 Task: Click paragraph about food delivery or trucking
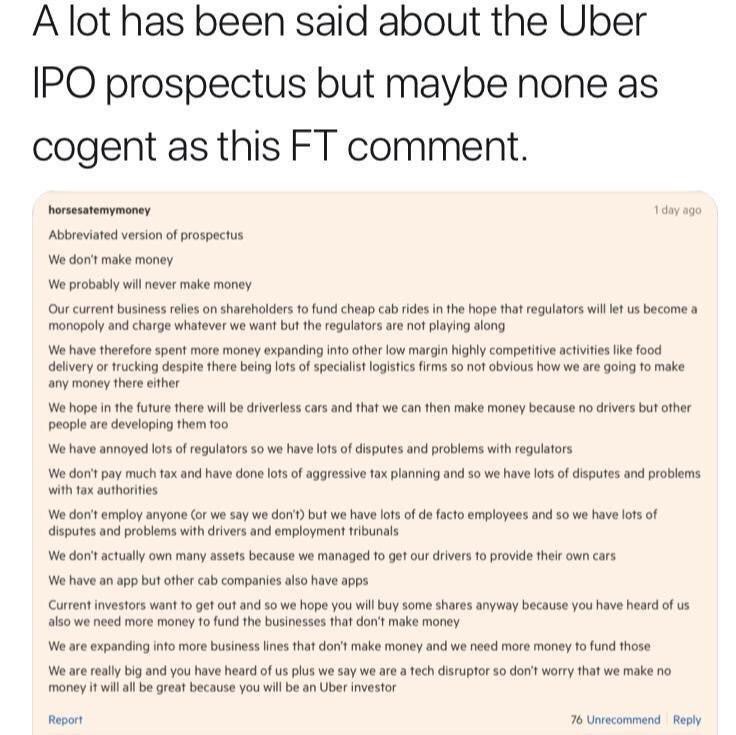(x=365, y=367)
